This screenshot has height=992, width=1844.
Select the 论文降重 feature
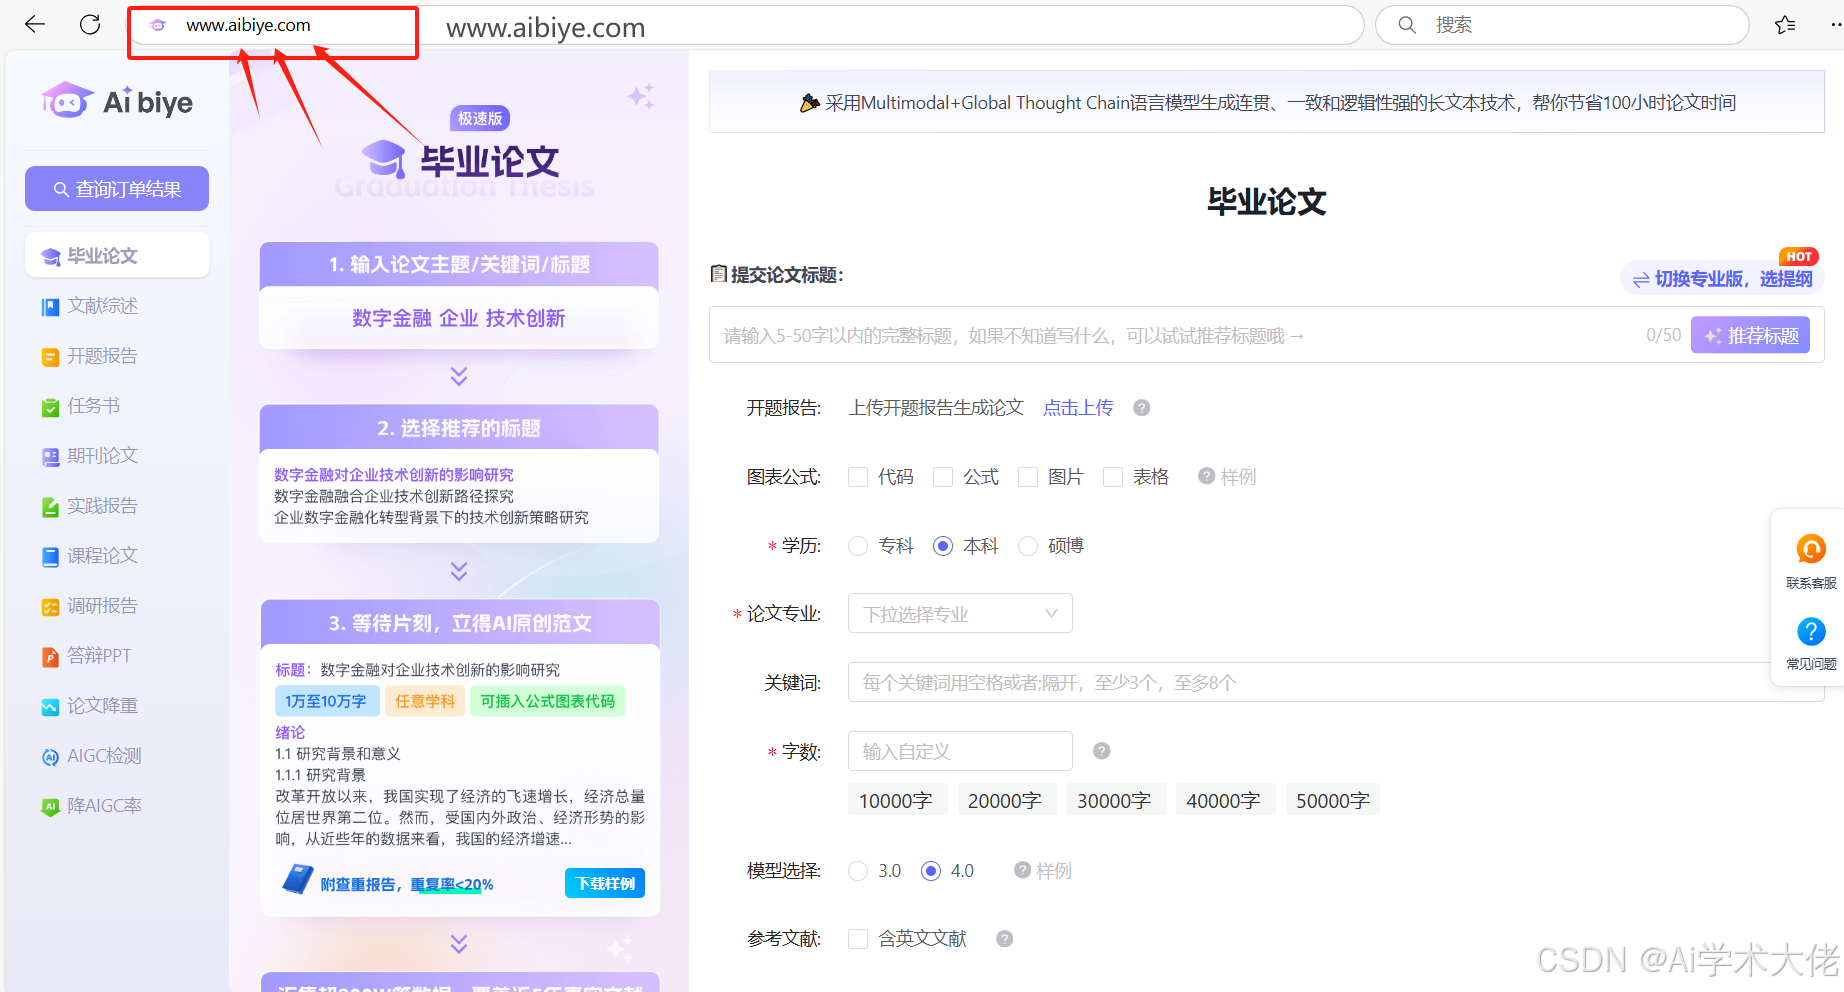click(101, 705)
